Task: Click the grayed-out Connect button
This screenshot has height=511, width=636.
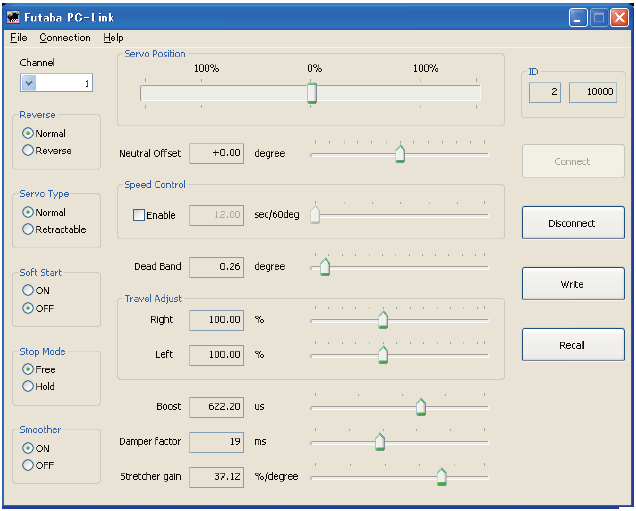Action: point(573,161)
